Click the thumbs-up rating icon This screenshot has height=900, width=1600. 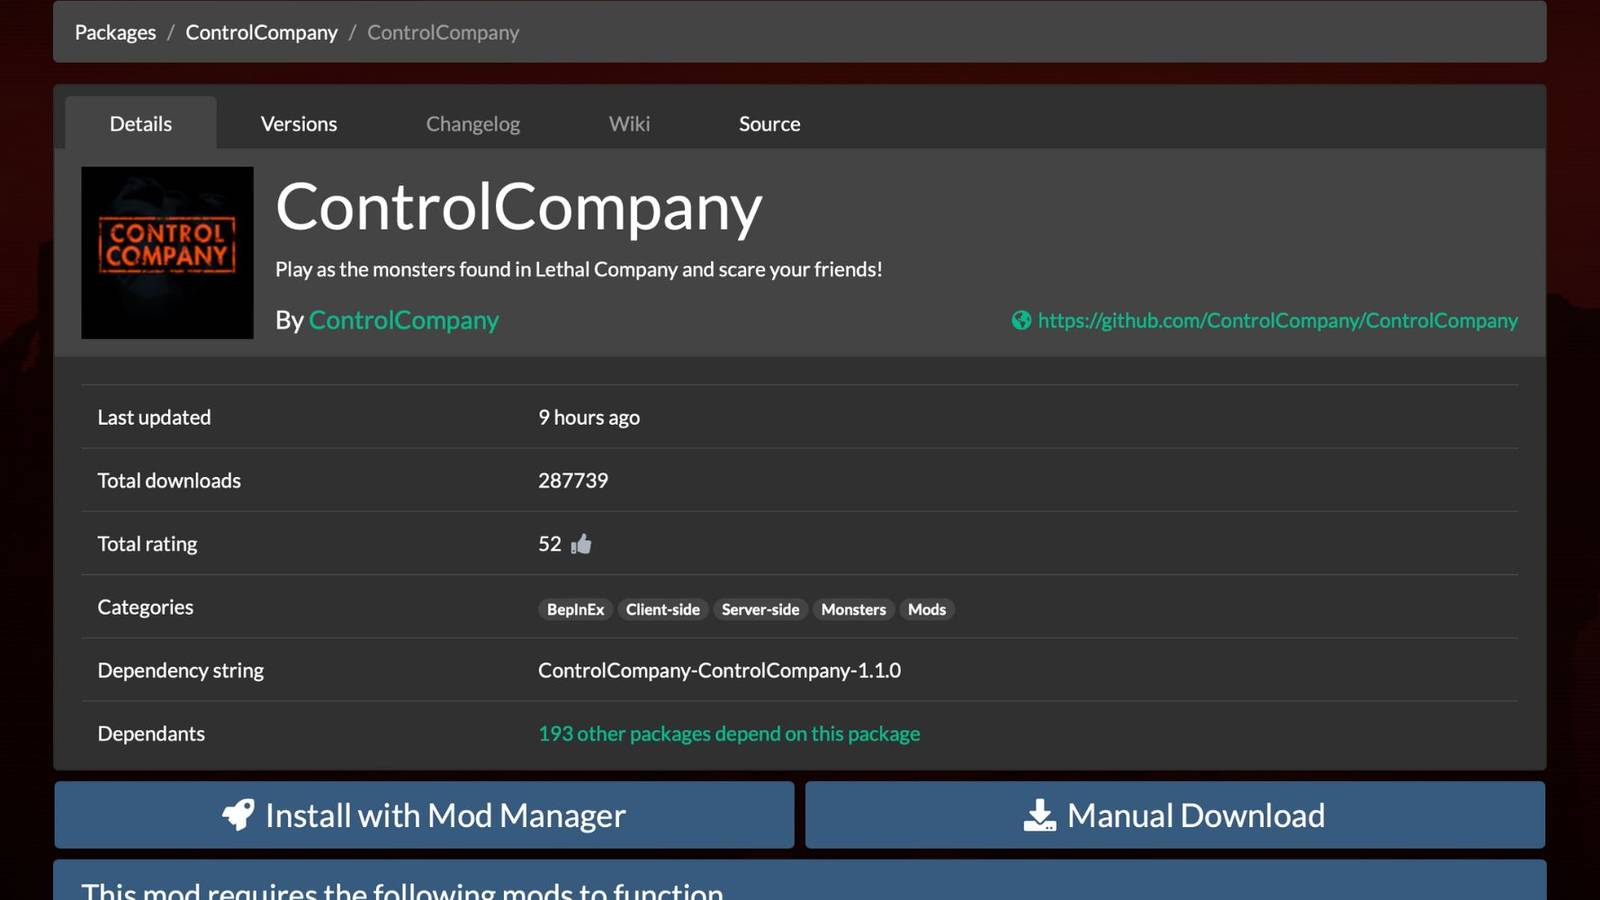pos(579,543)
